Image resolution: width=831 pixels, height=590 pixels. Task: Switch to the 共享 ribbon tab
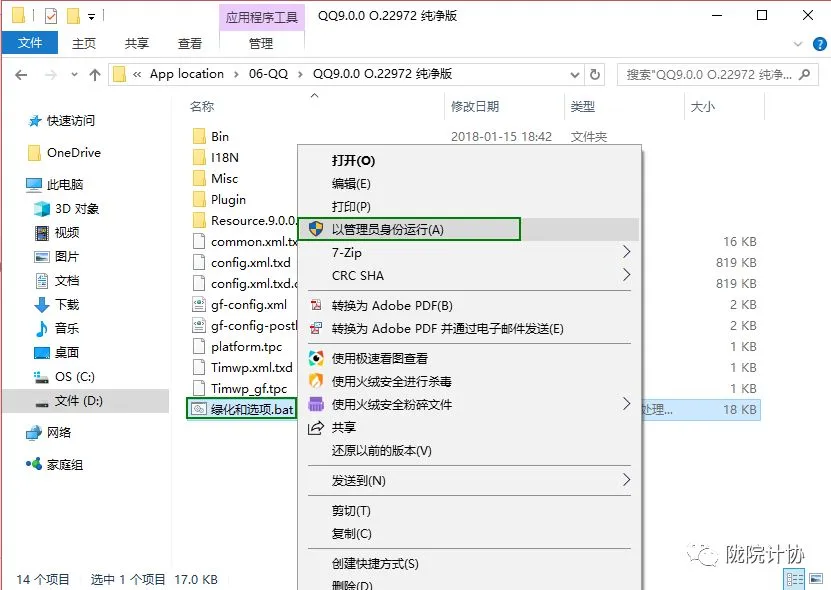tap(137, 43)
